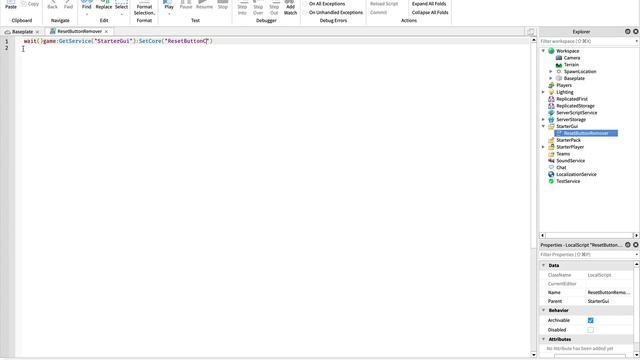This screenshot has width=640, height=360.
Task: Collapse the Data properties section
Action: click(x=543, y=265)
